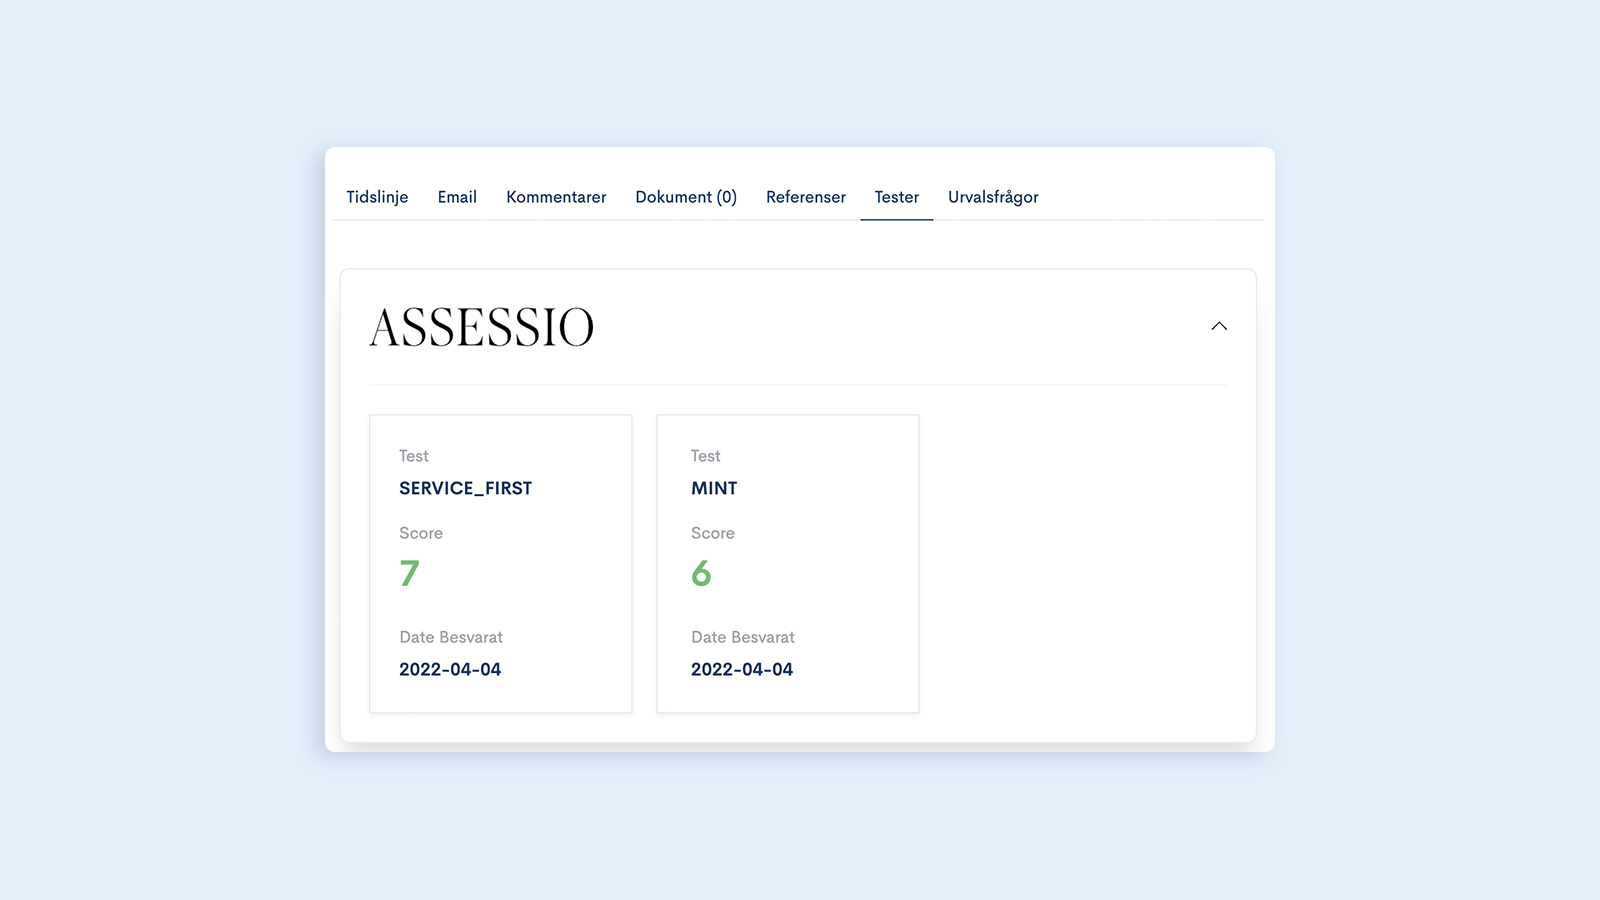The image size is (1600, 900).
Task: Select the Tester tab
Action: tap(897, 197)
